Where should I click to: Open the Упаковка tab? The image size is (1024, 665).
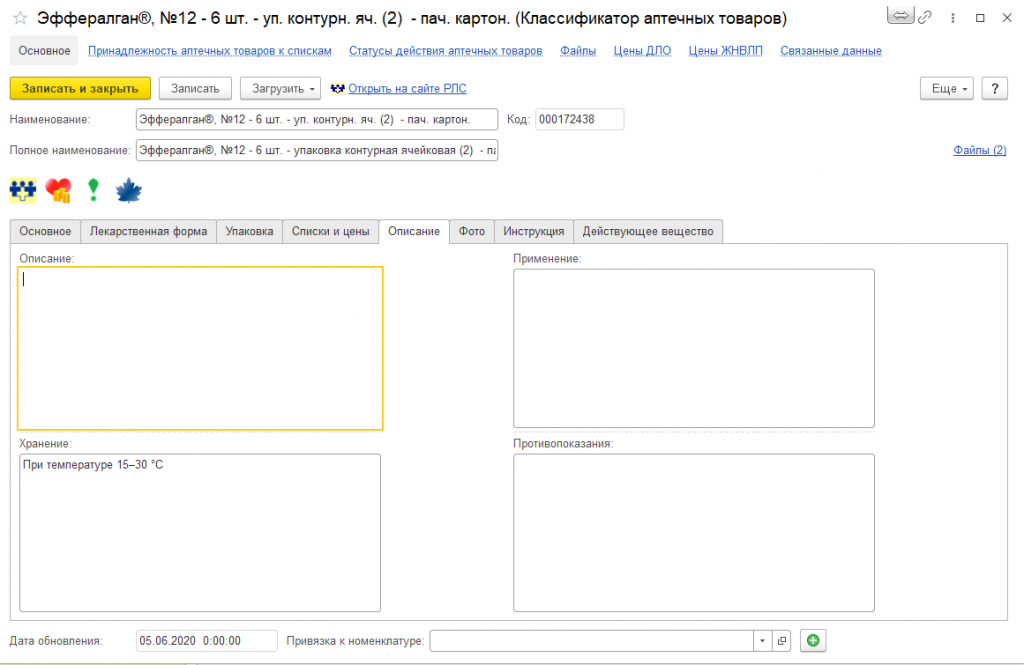[249, 231]
